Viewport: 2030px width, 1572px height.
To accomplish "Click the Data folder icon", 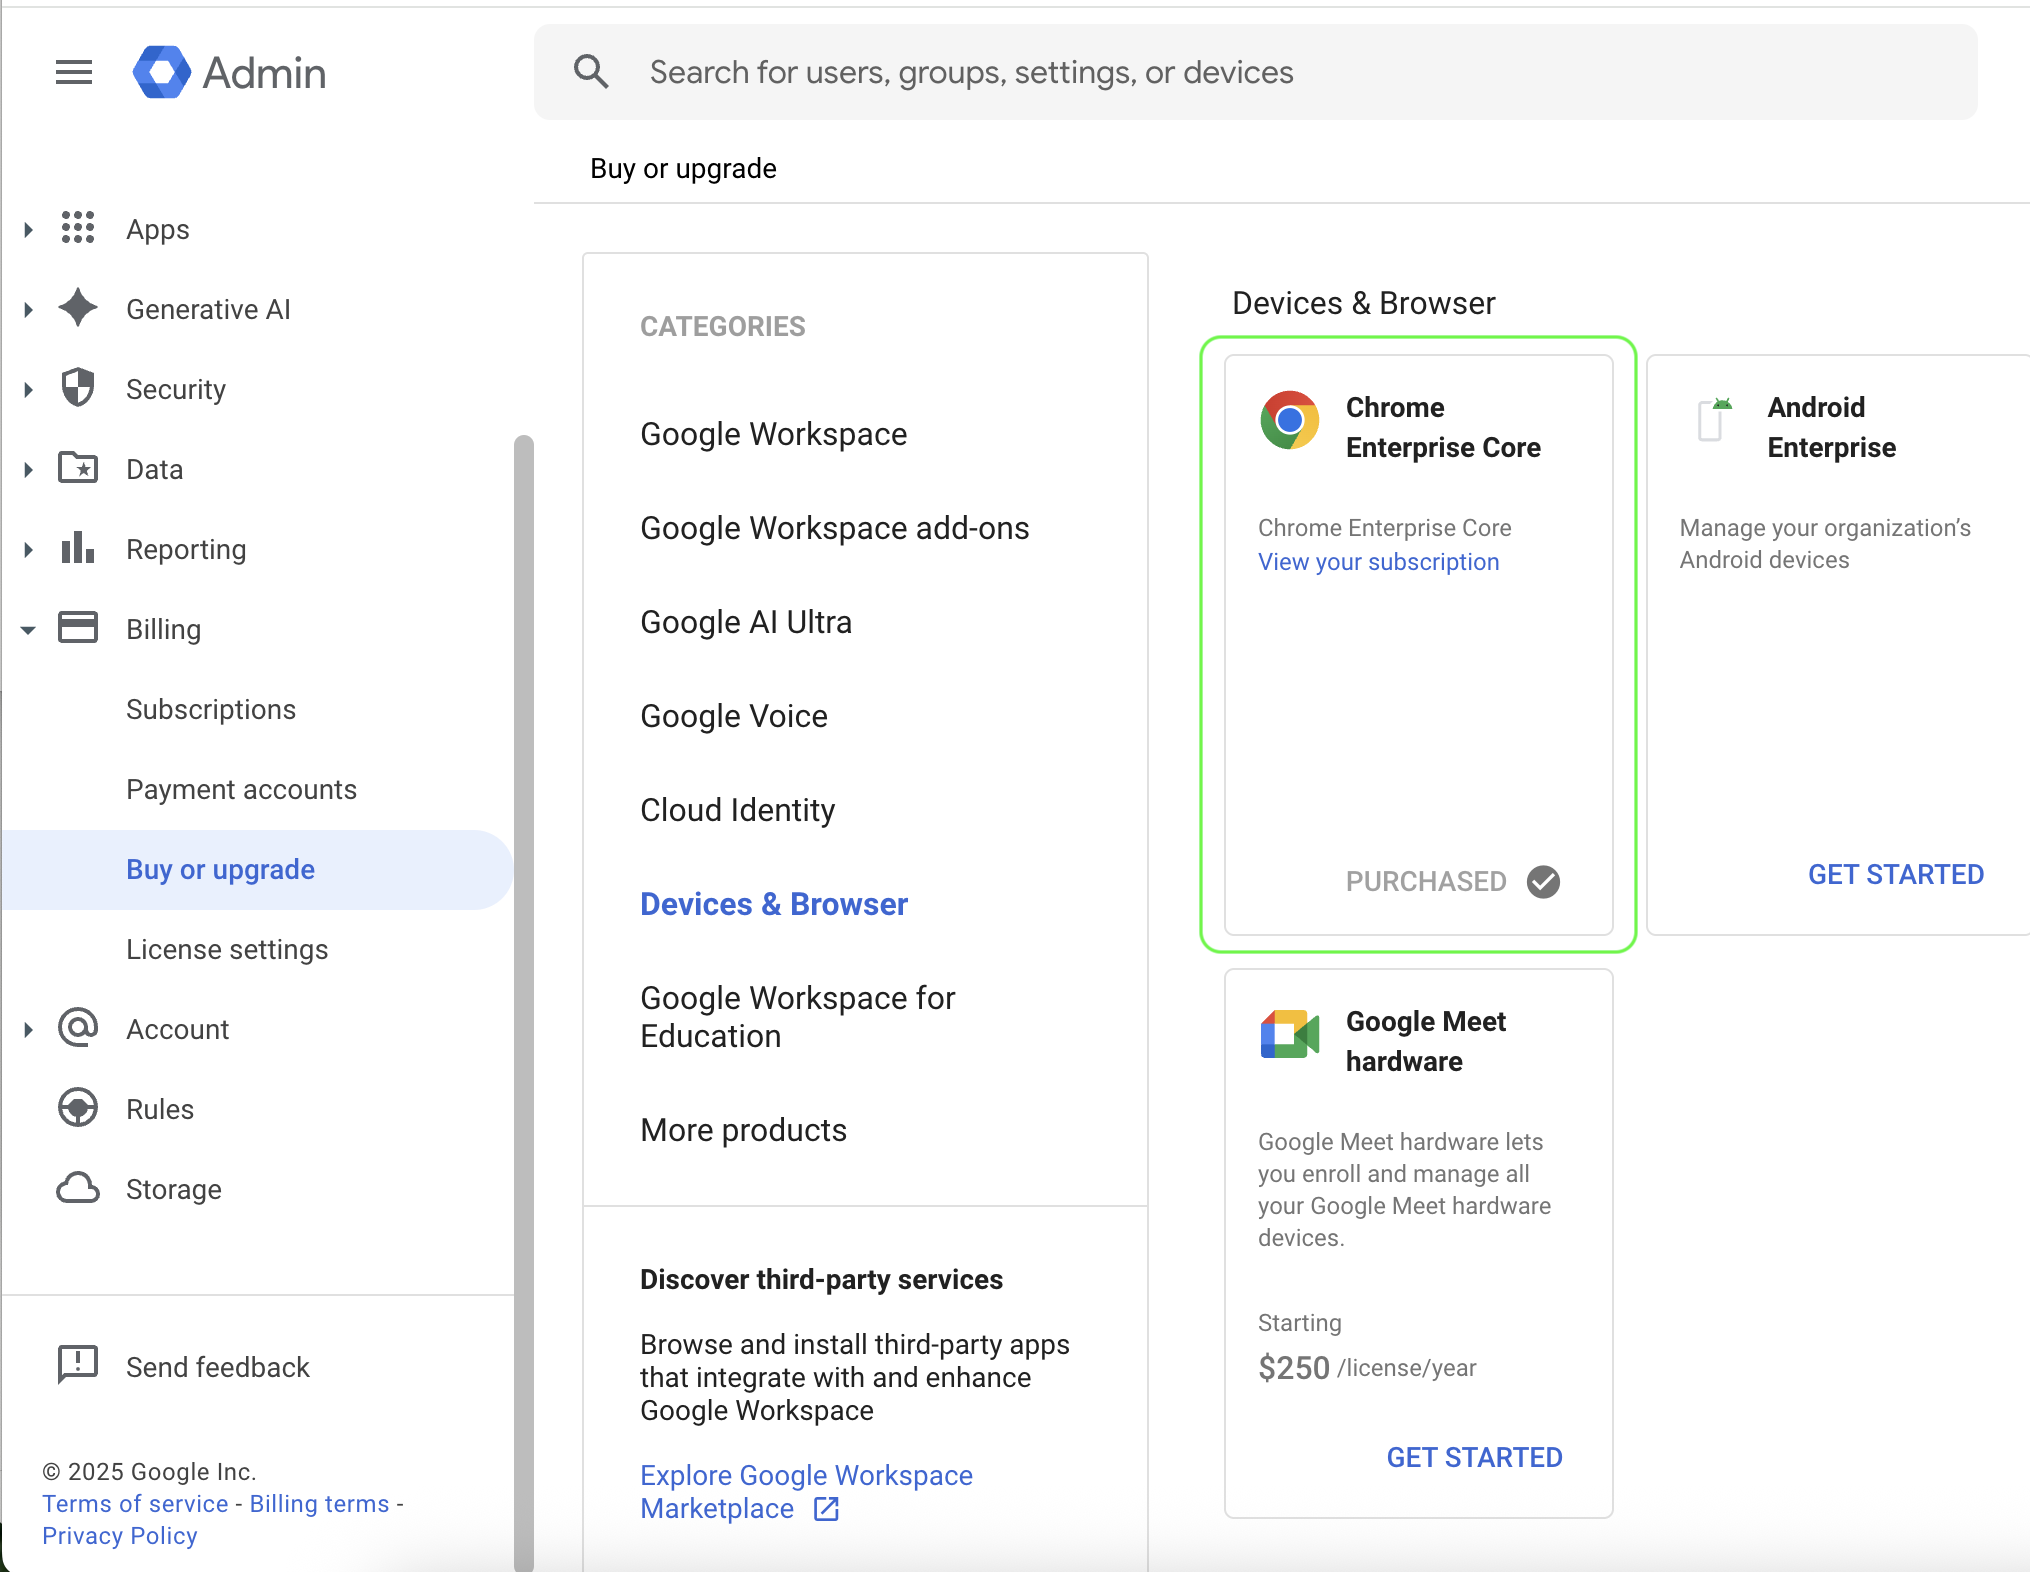I will point(78,468).
